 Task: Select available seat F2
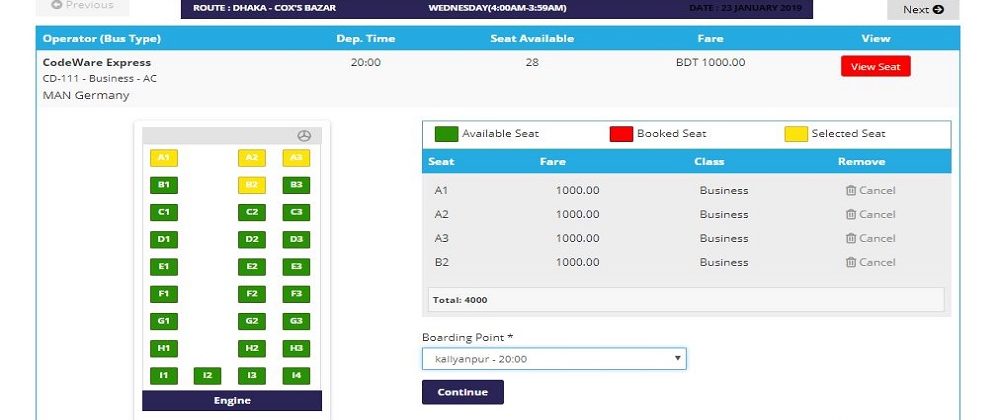(x=252, y=294)
